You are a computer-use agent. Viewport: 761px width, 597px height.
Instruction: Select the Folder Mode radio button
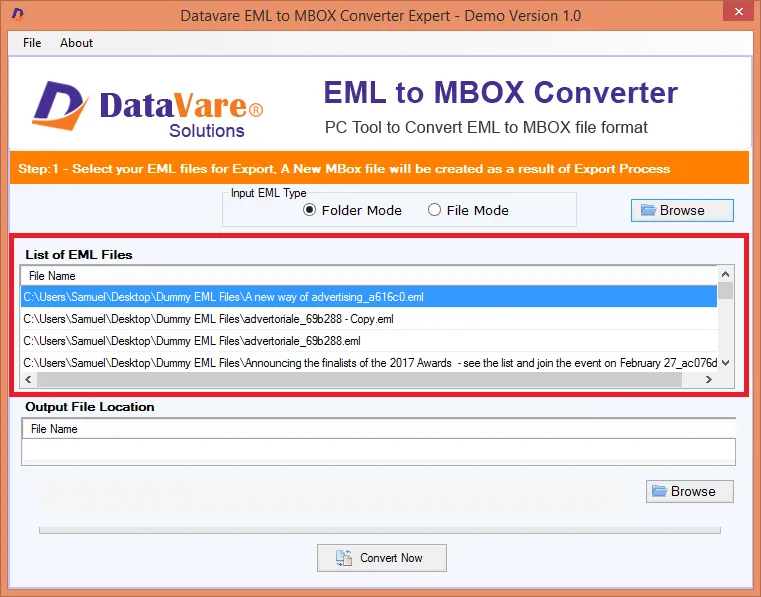[x=309, y=210]
